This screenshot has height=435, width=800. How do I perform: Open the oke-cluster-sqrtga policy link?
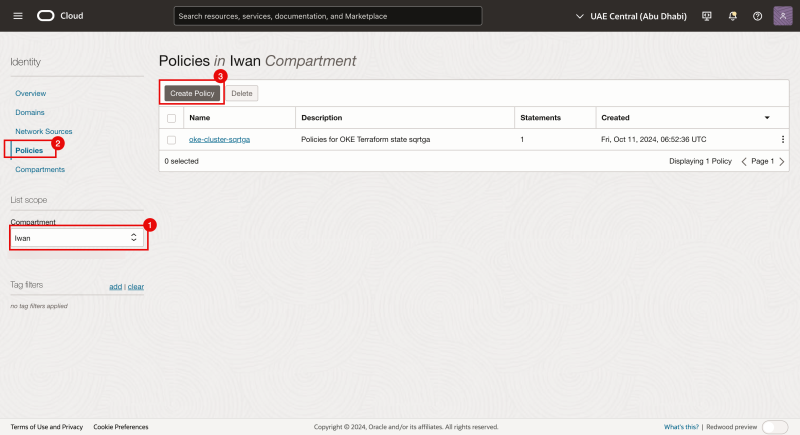[219, 139]
